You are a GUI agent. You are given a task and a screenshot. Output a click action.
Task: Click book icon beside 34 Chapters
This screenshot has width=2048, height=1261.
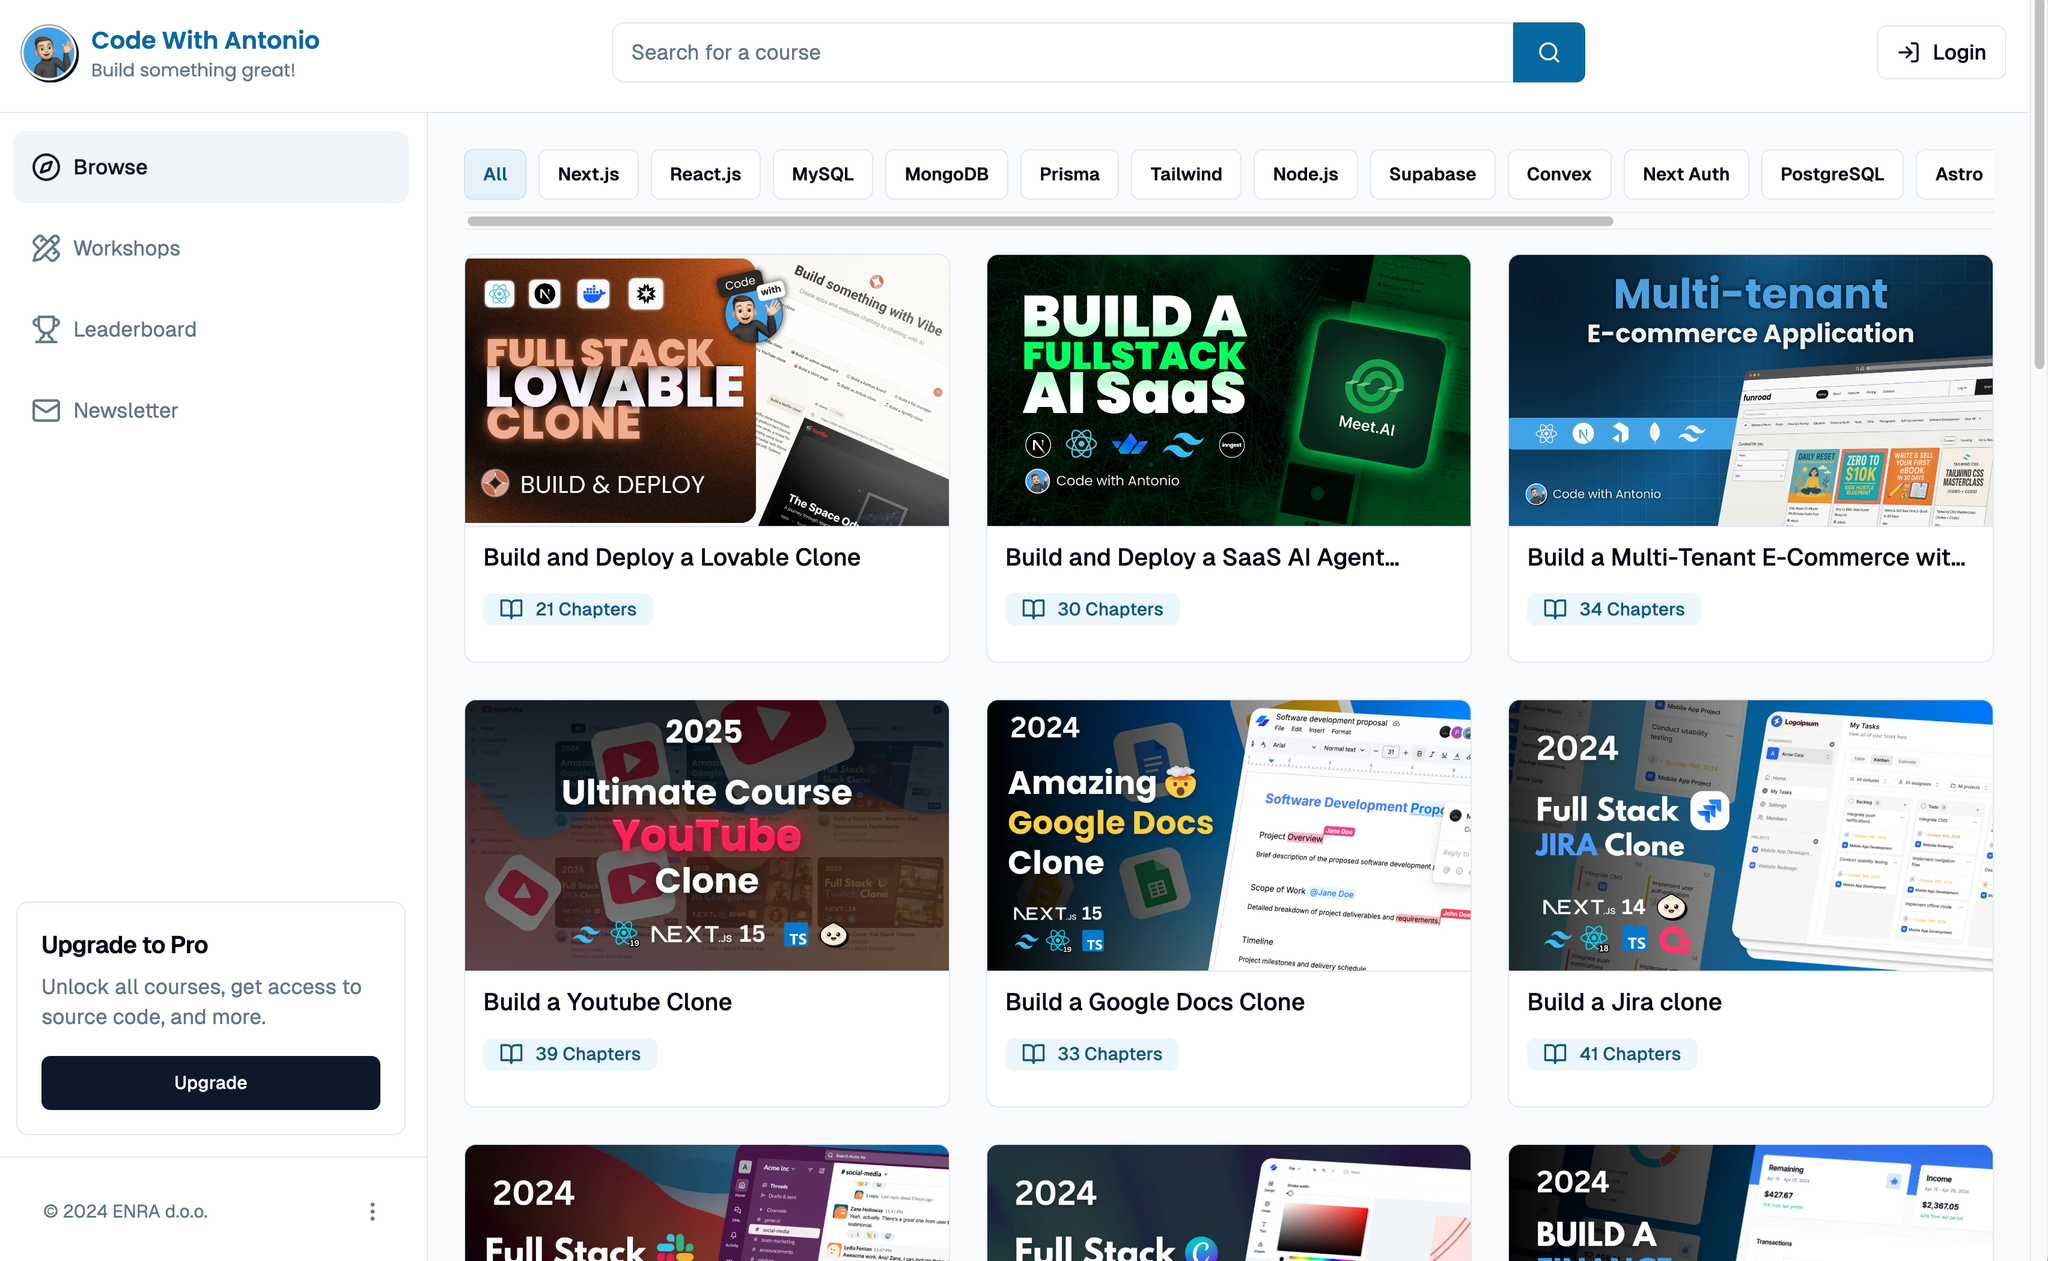[1555, 609]
